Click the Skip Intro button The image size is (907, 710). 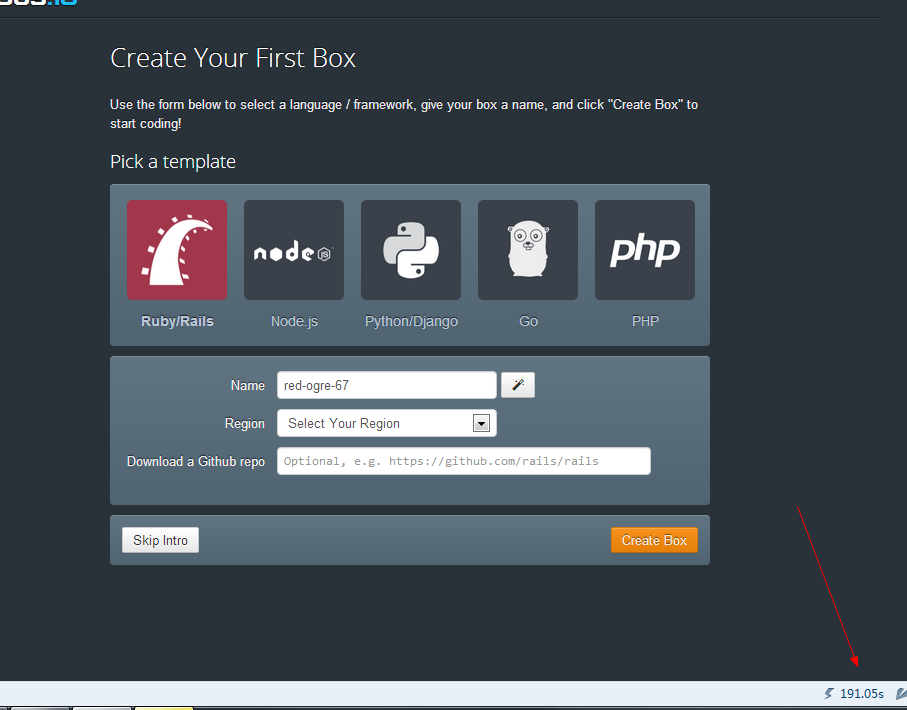(160, 540)
